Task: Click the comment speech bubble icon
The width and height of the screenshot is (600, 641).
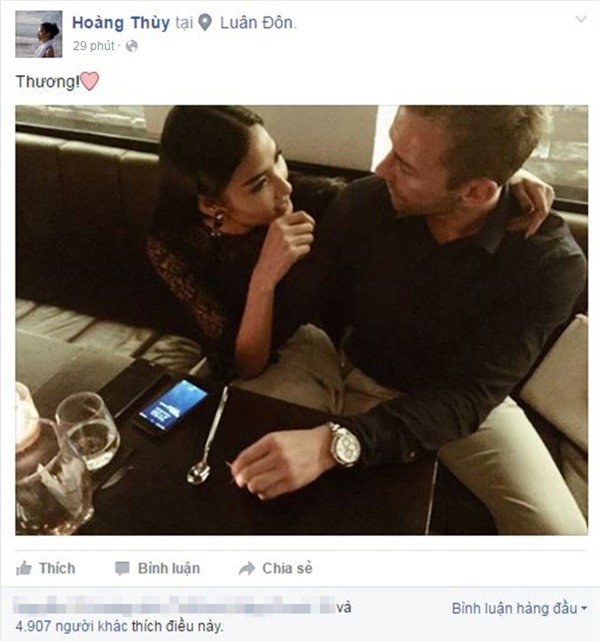Action: pos(122,568)
